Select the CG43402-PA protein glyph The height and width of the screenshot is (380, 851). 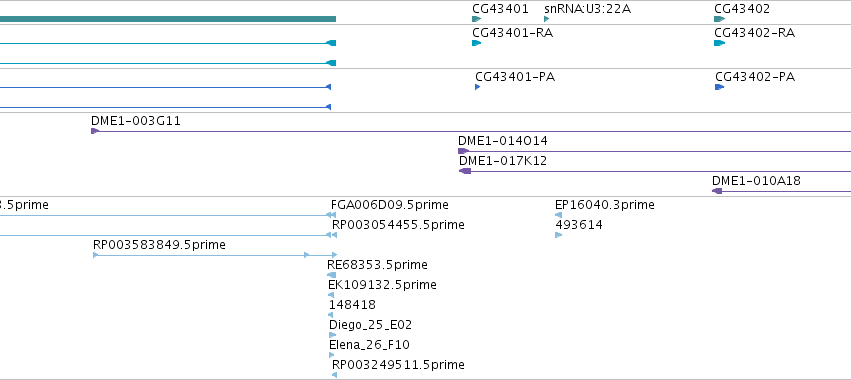(720, 87)
